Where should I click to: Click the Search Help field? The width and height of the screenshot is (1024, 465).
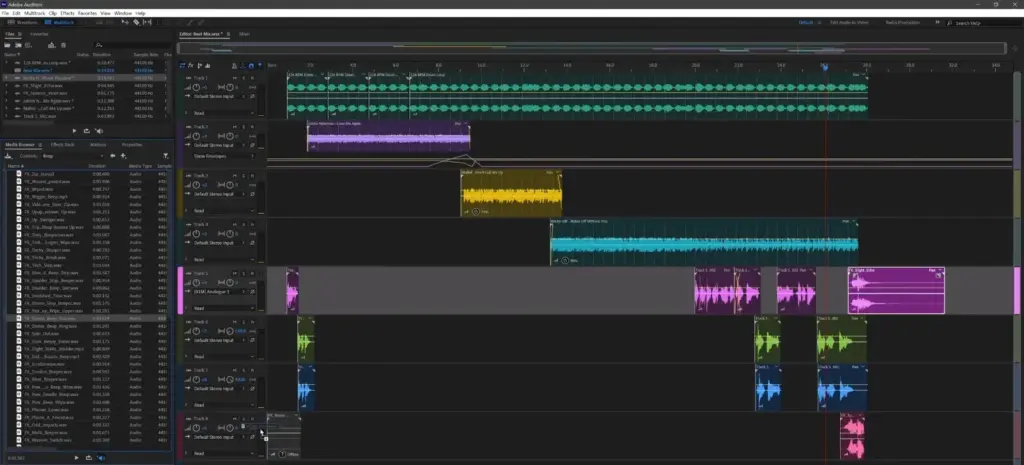985,23
